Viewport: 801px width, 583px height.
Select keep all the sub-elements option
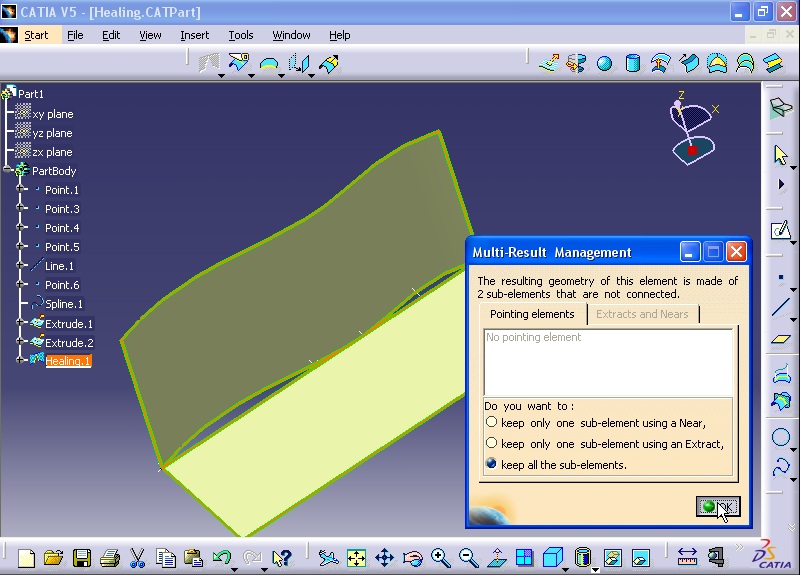(x=491, y=463)
